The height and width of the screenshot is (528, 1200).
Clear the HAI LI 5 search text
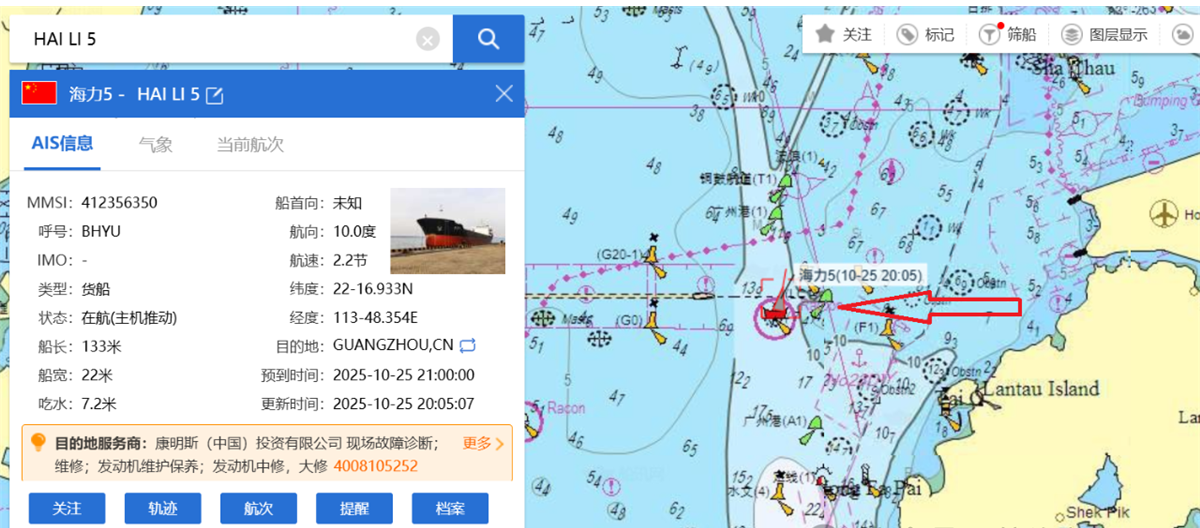(428, 39)
